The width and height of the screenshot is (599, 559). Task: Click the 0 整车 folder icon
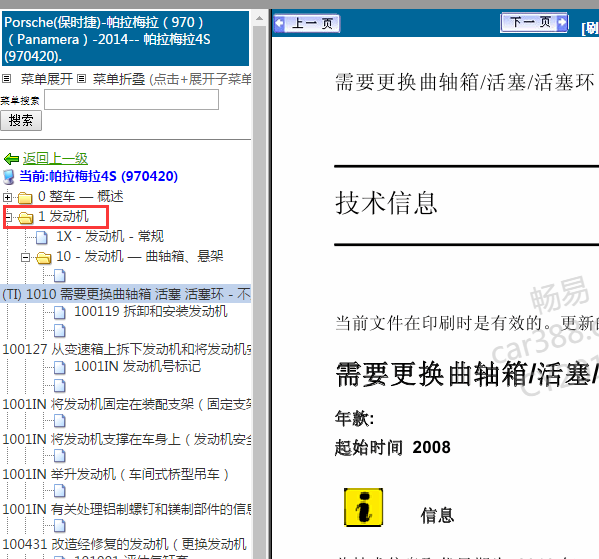point(25,198)
